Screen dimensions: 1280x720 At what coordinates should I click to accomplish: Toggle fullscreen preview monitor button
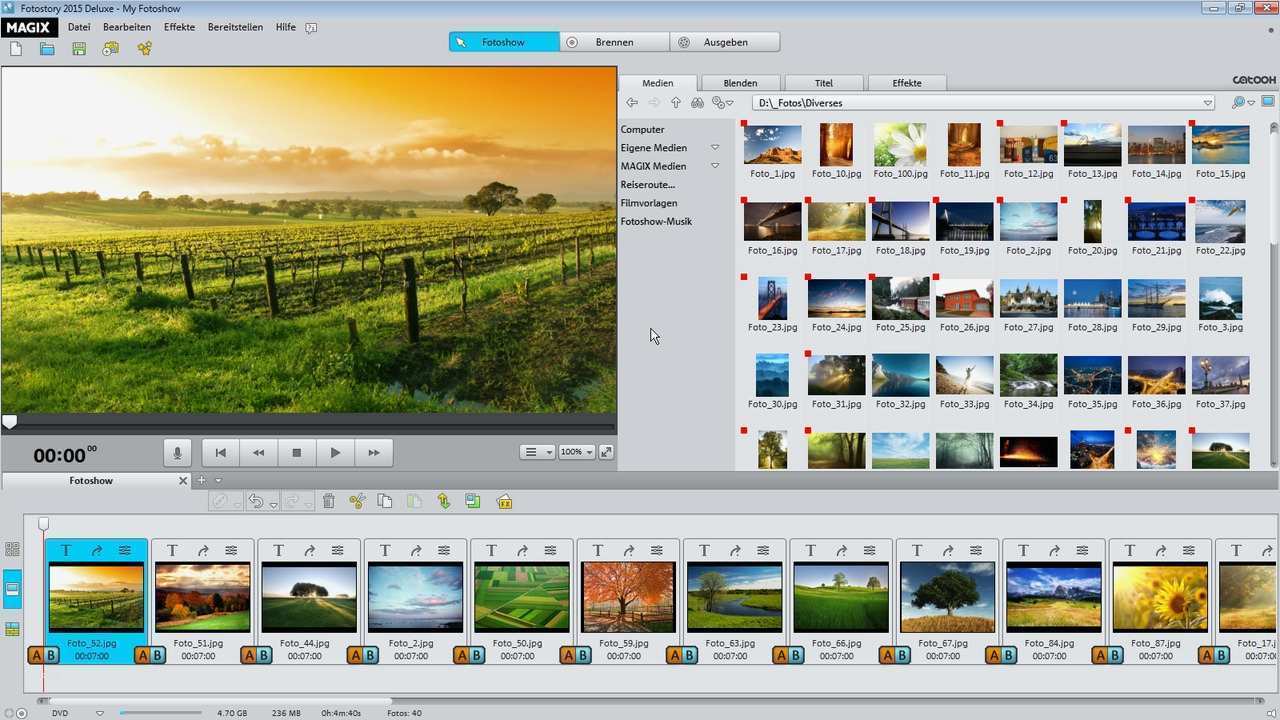[606, 452]
